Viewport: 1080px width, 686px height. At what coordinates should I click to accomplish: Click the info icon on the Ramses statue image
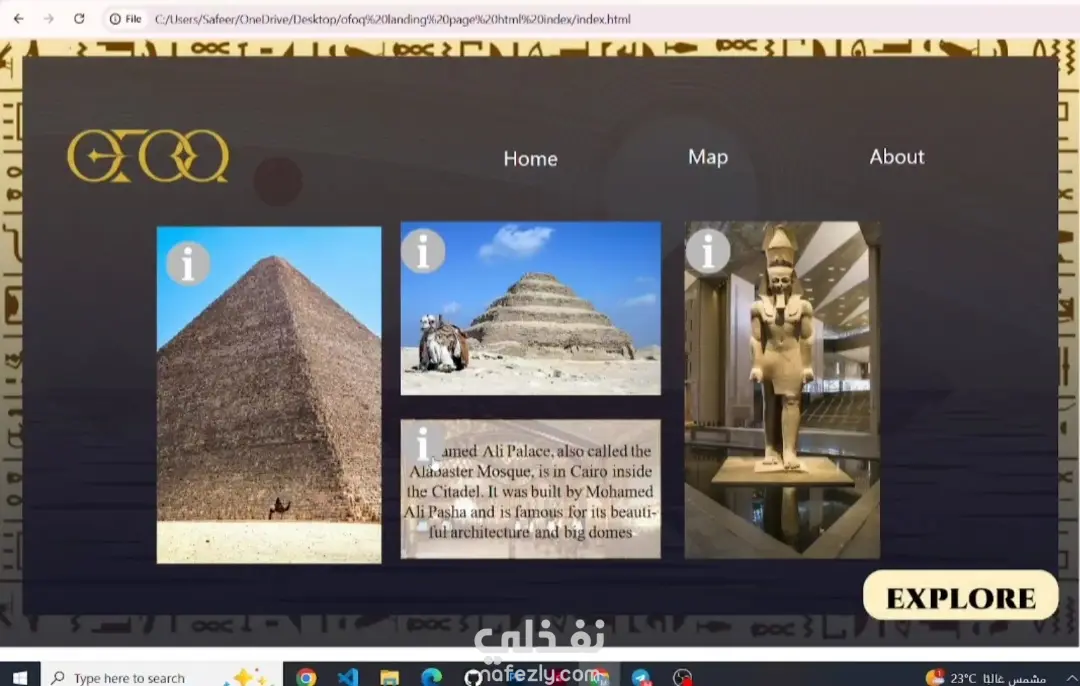707,251
